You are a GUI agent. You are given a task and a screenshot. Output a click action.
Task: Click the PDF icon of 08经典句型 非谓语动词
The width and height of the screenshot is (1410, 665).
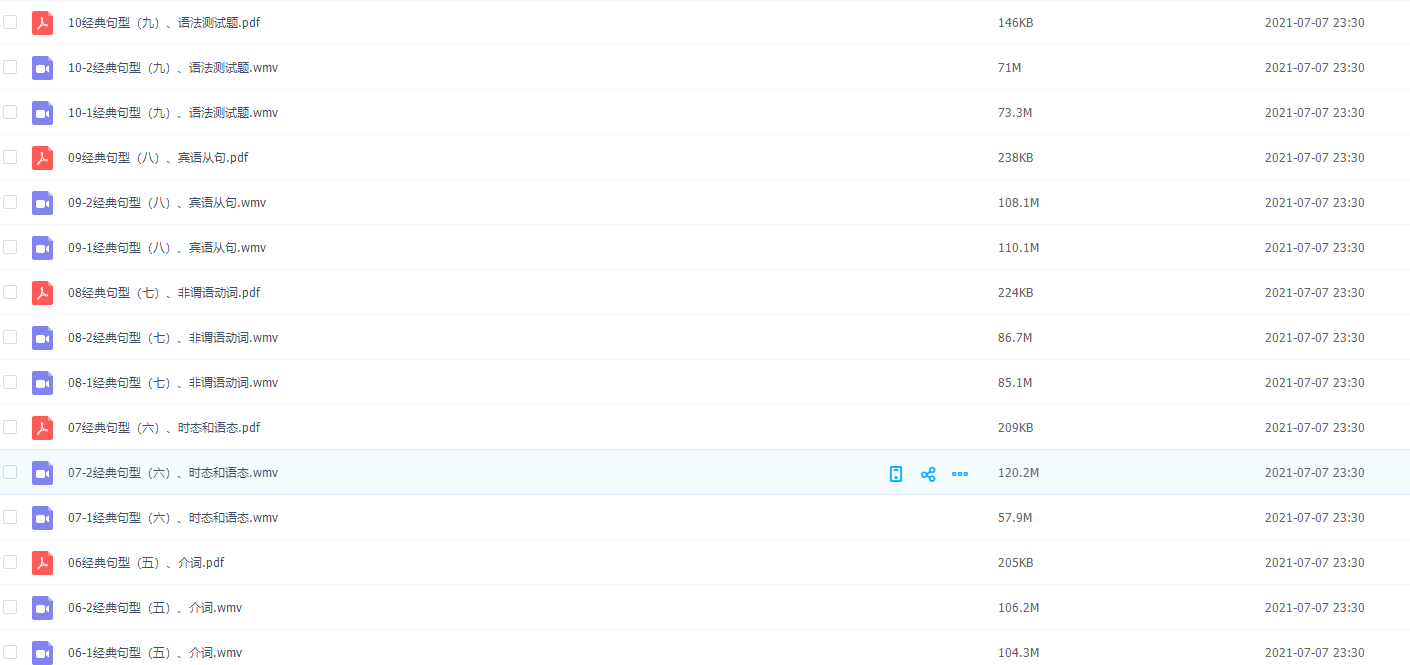click(42, 293)
